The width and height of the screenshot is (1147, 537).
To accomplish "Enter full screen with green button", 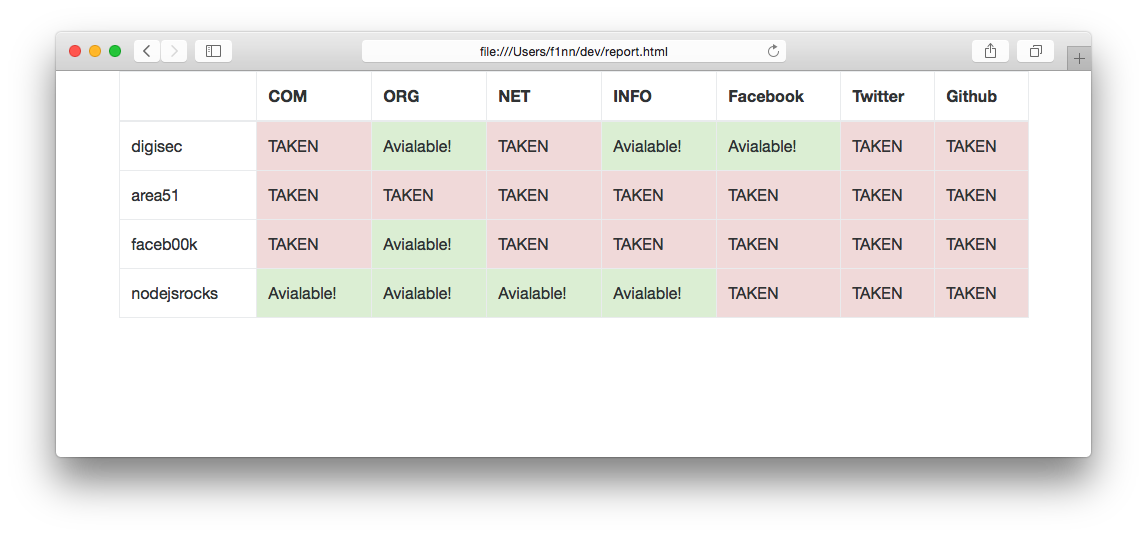I will point(115,51).
